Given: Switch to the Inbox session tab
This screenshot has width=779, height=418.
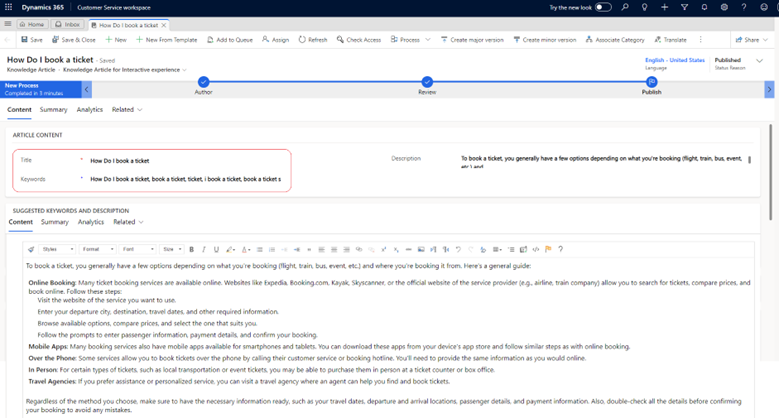Looking at the screenshot, I should point(68,24).
